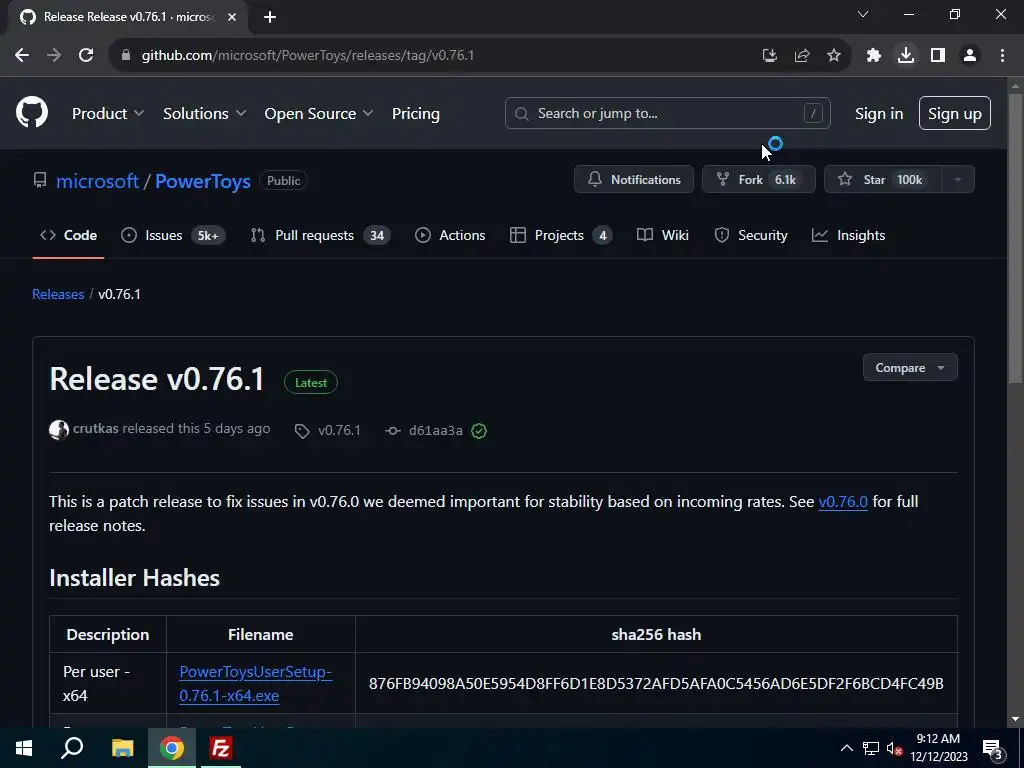Screen dimensions: 1024x768
Task: Click the GitHub logo home icon
Action: pos(32,112)
